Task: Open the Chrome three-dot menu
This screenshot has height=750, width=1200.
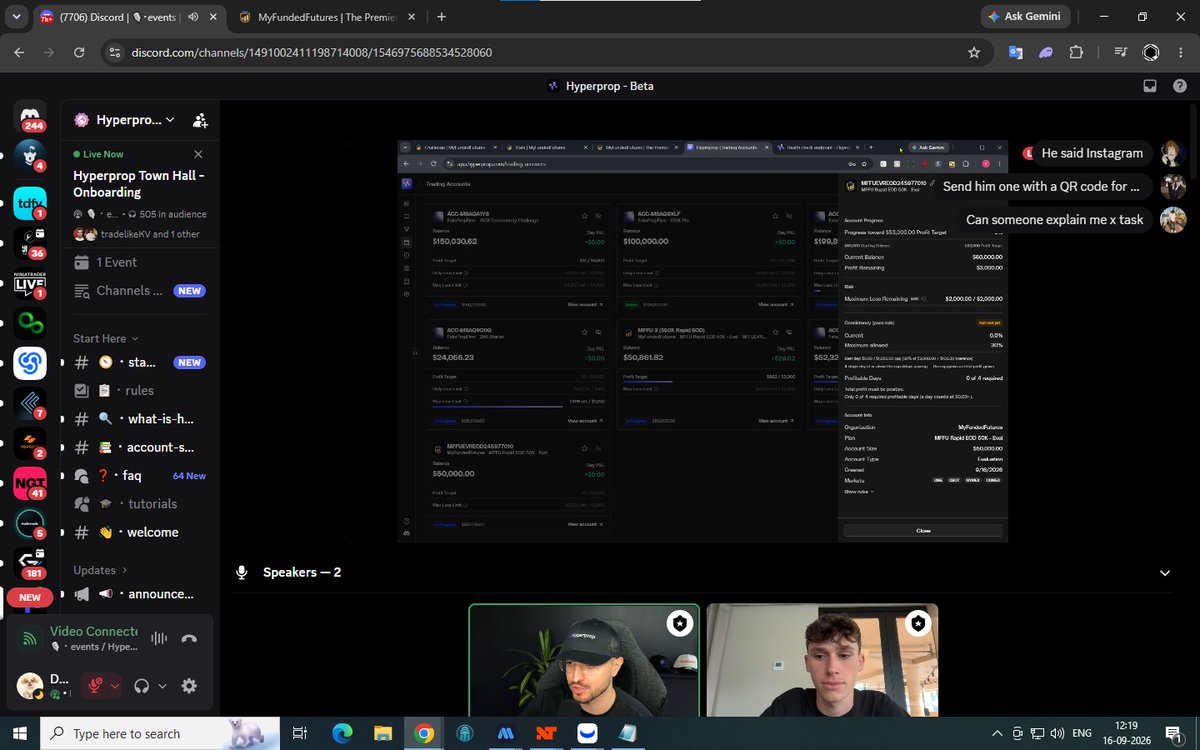Action: [1181, 52]
